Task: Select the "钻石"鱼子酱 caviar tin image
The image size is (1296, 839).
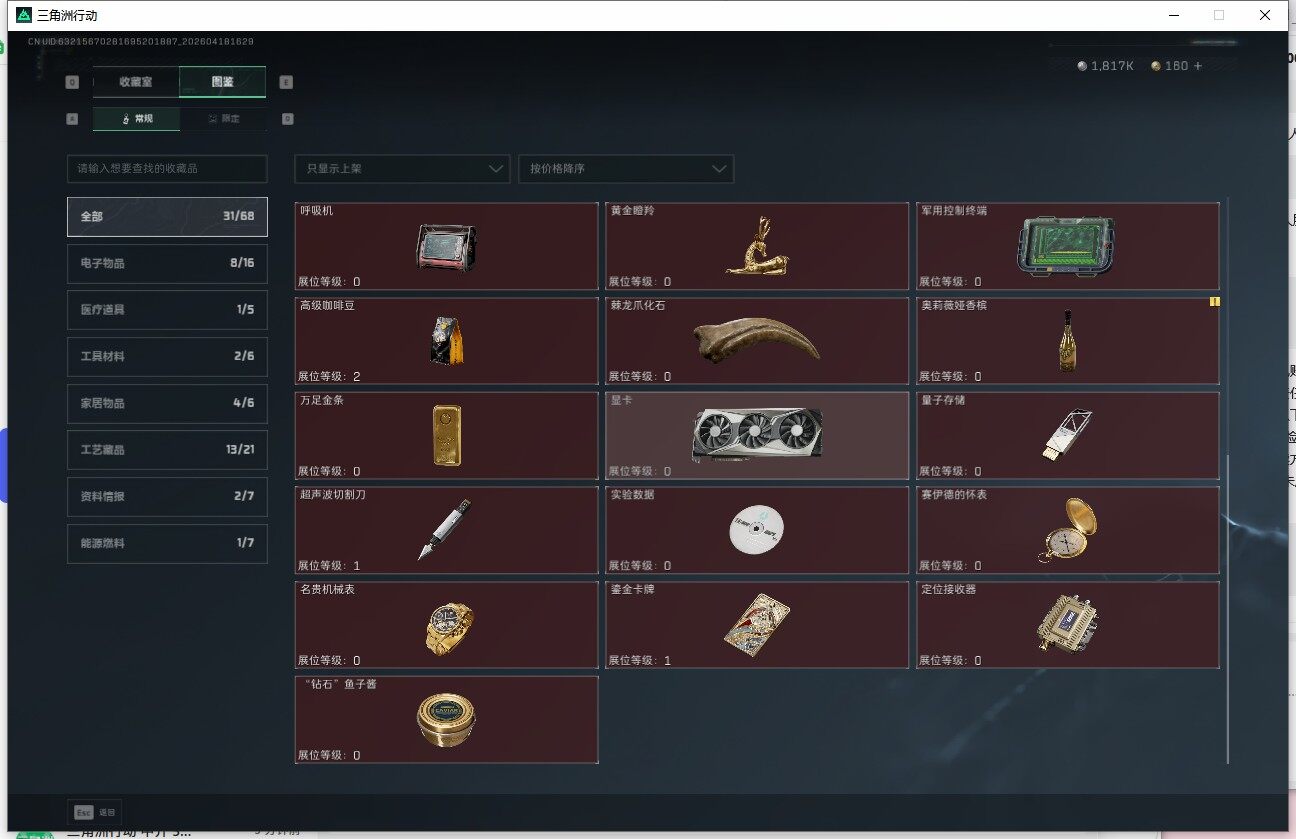Action: click(x=446, y=719)
